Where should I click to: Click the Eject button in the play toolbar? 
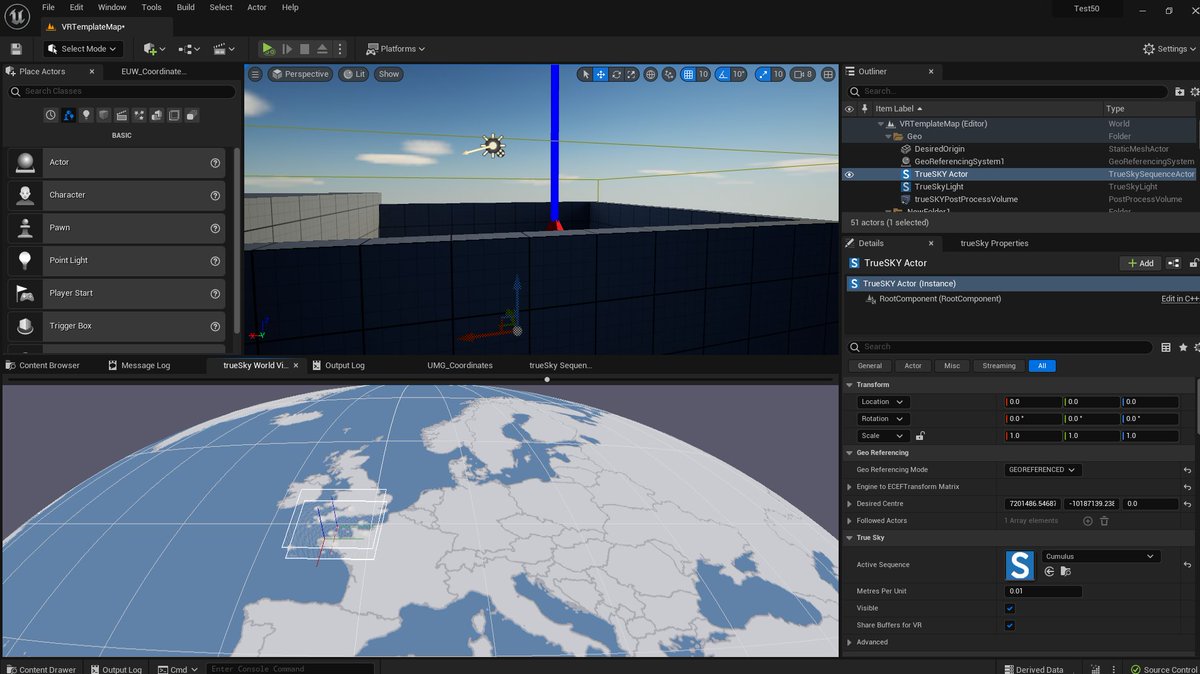322,48
